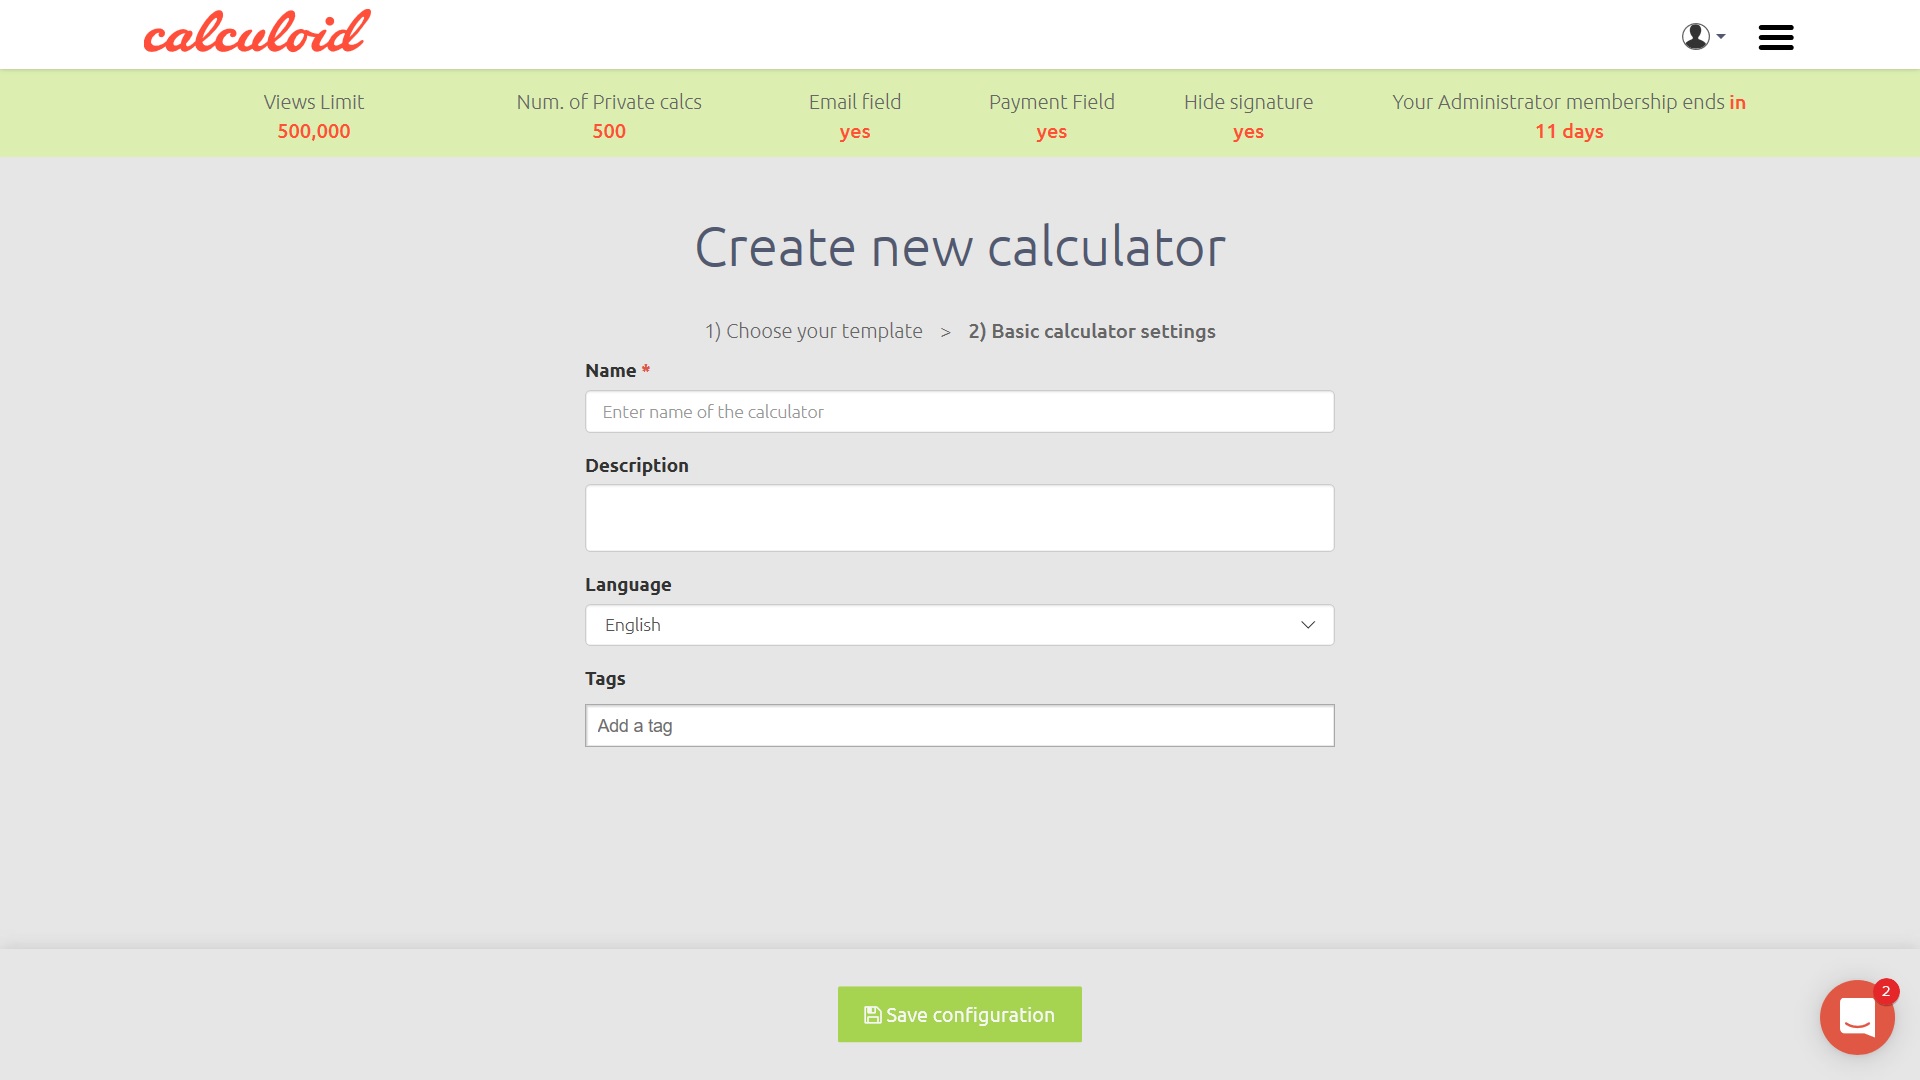Click the 11 days membership text

pyautogui.click(x=1568, y=131)
